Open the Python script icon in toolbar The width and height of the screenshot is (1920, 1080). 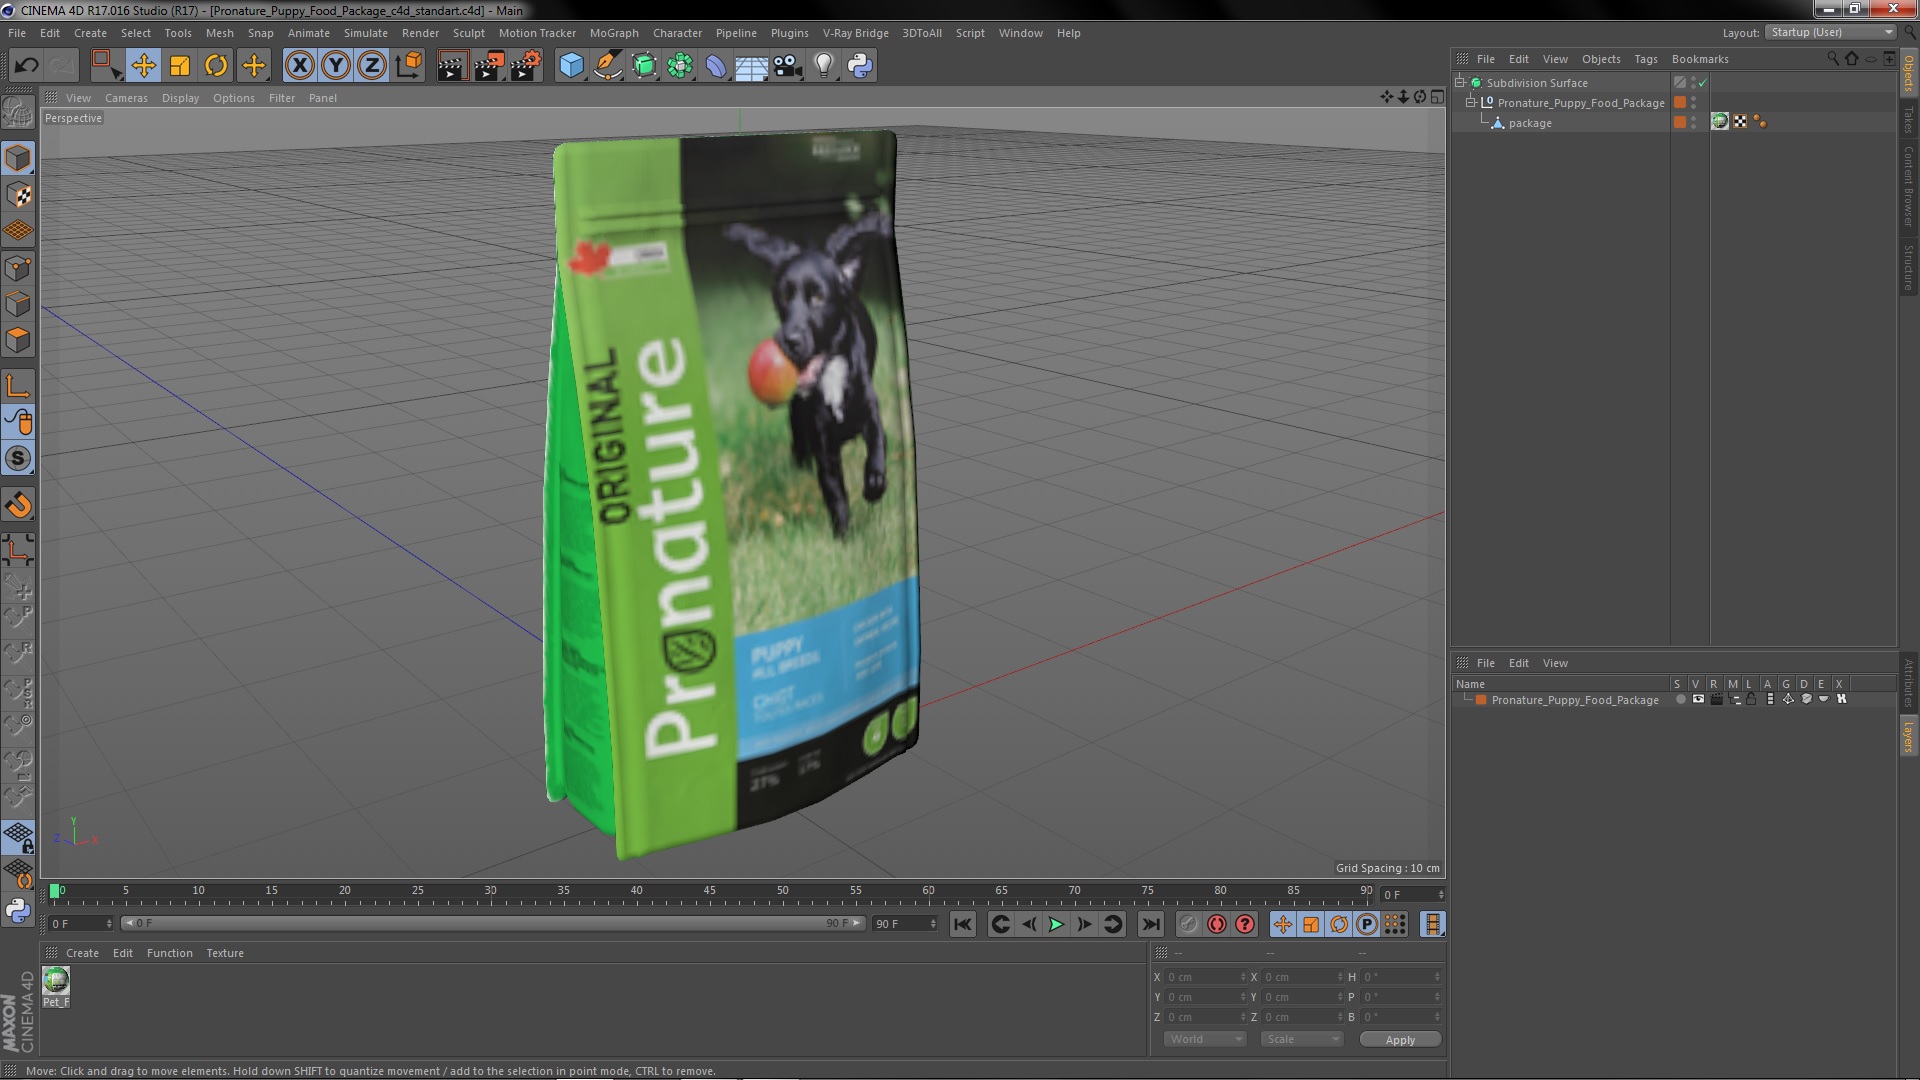pyautogui.click(x=860, y=66)
